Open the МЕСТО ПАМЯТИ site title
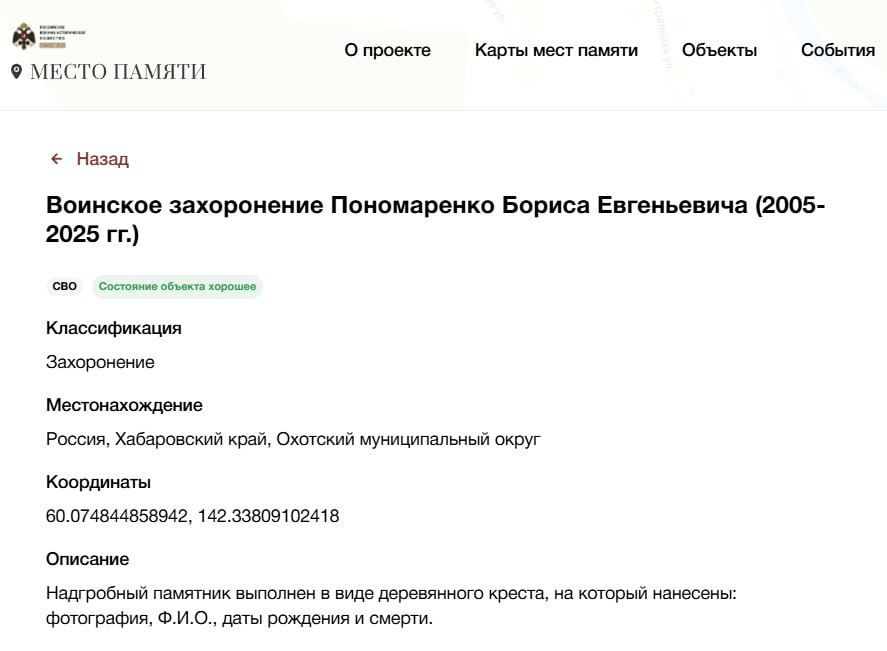This screenshot has height=651, width=887. click(x=118, y=72)
